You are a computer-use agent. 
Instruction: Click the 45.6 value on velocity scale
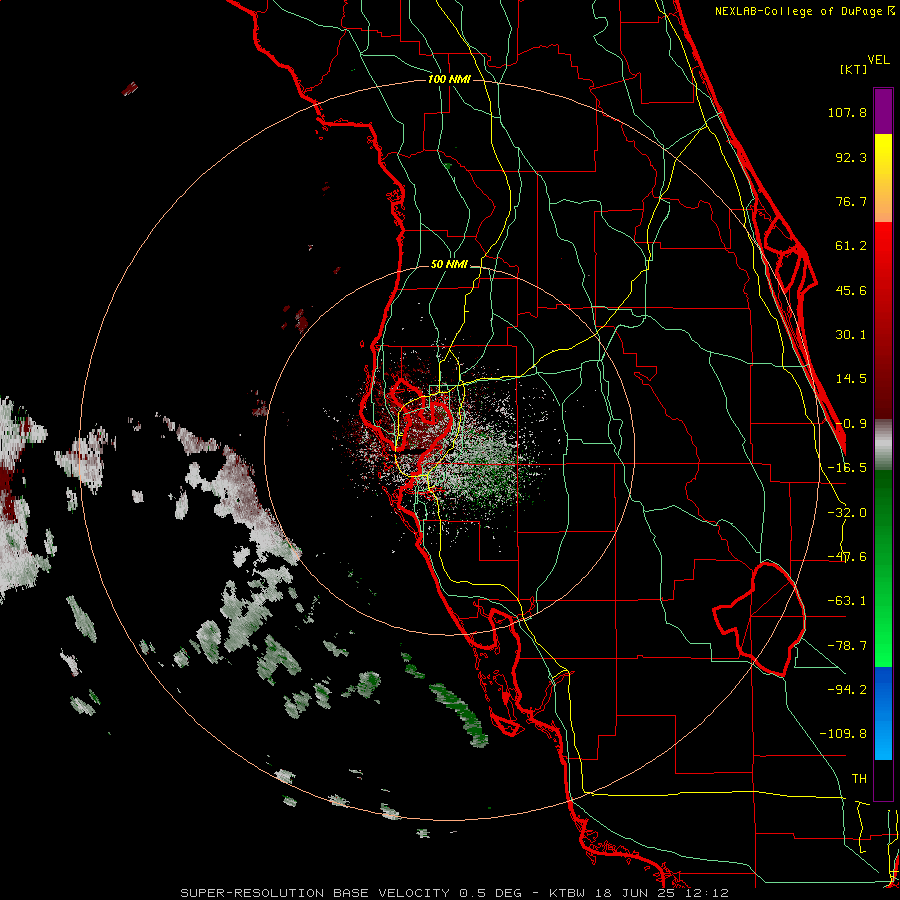point(851,290)
